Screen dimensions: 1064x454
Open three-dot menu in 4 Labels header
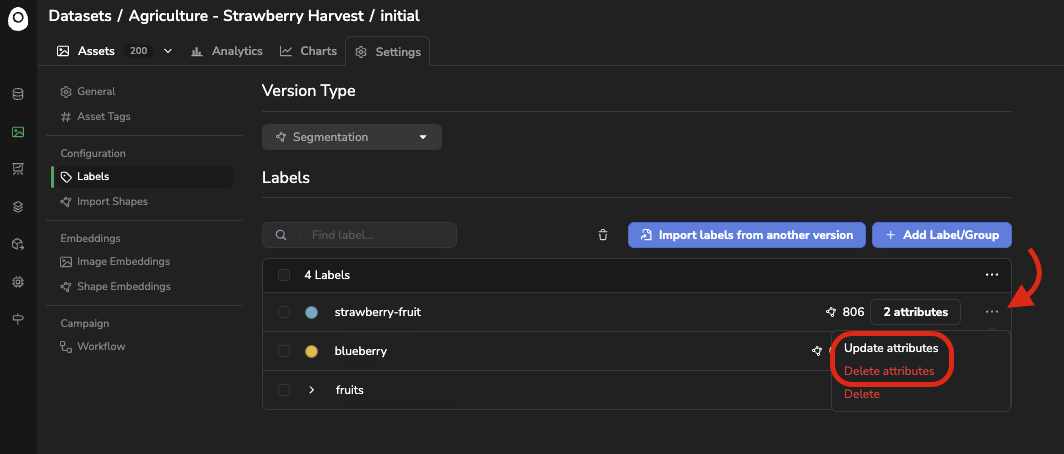click(x=991, y=275)
